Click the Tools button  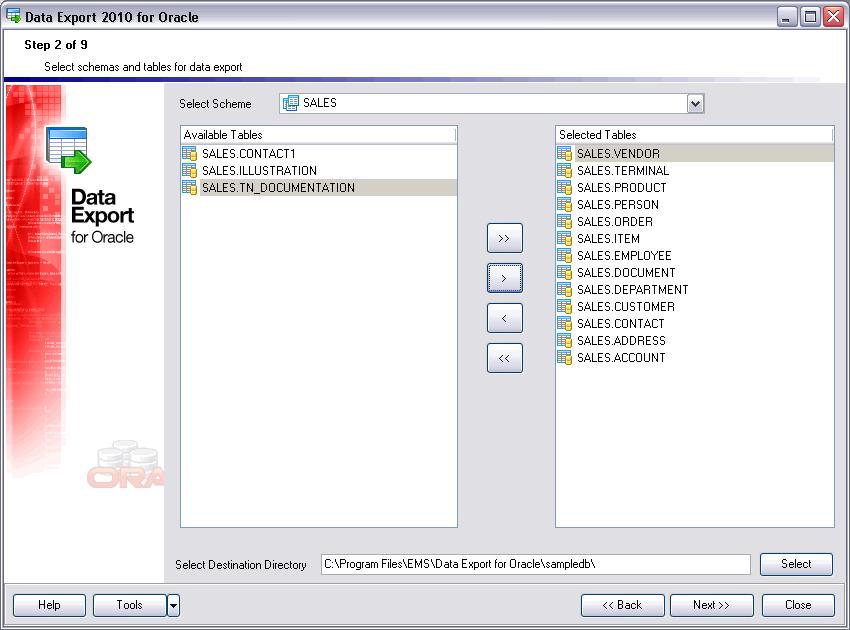(130, 606)
